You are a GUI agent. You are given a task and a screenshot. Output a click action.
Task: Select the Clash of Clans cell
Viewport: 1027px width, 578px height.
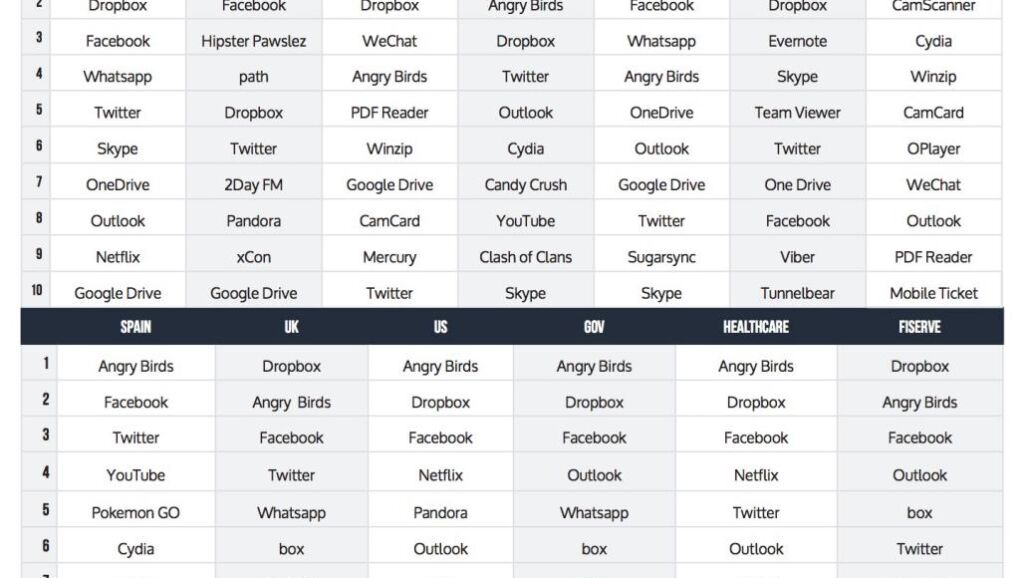(x=525, y=257)
